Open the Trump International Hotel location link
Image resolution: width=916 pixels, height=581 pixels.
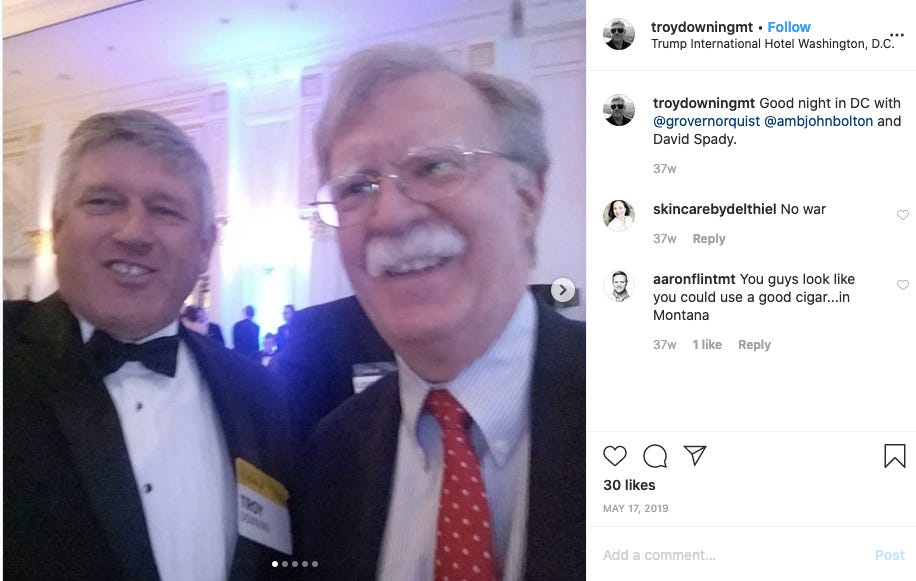[772, 44]
